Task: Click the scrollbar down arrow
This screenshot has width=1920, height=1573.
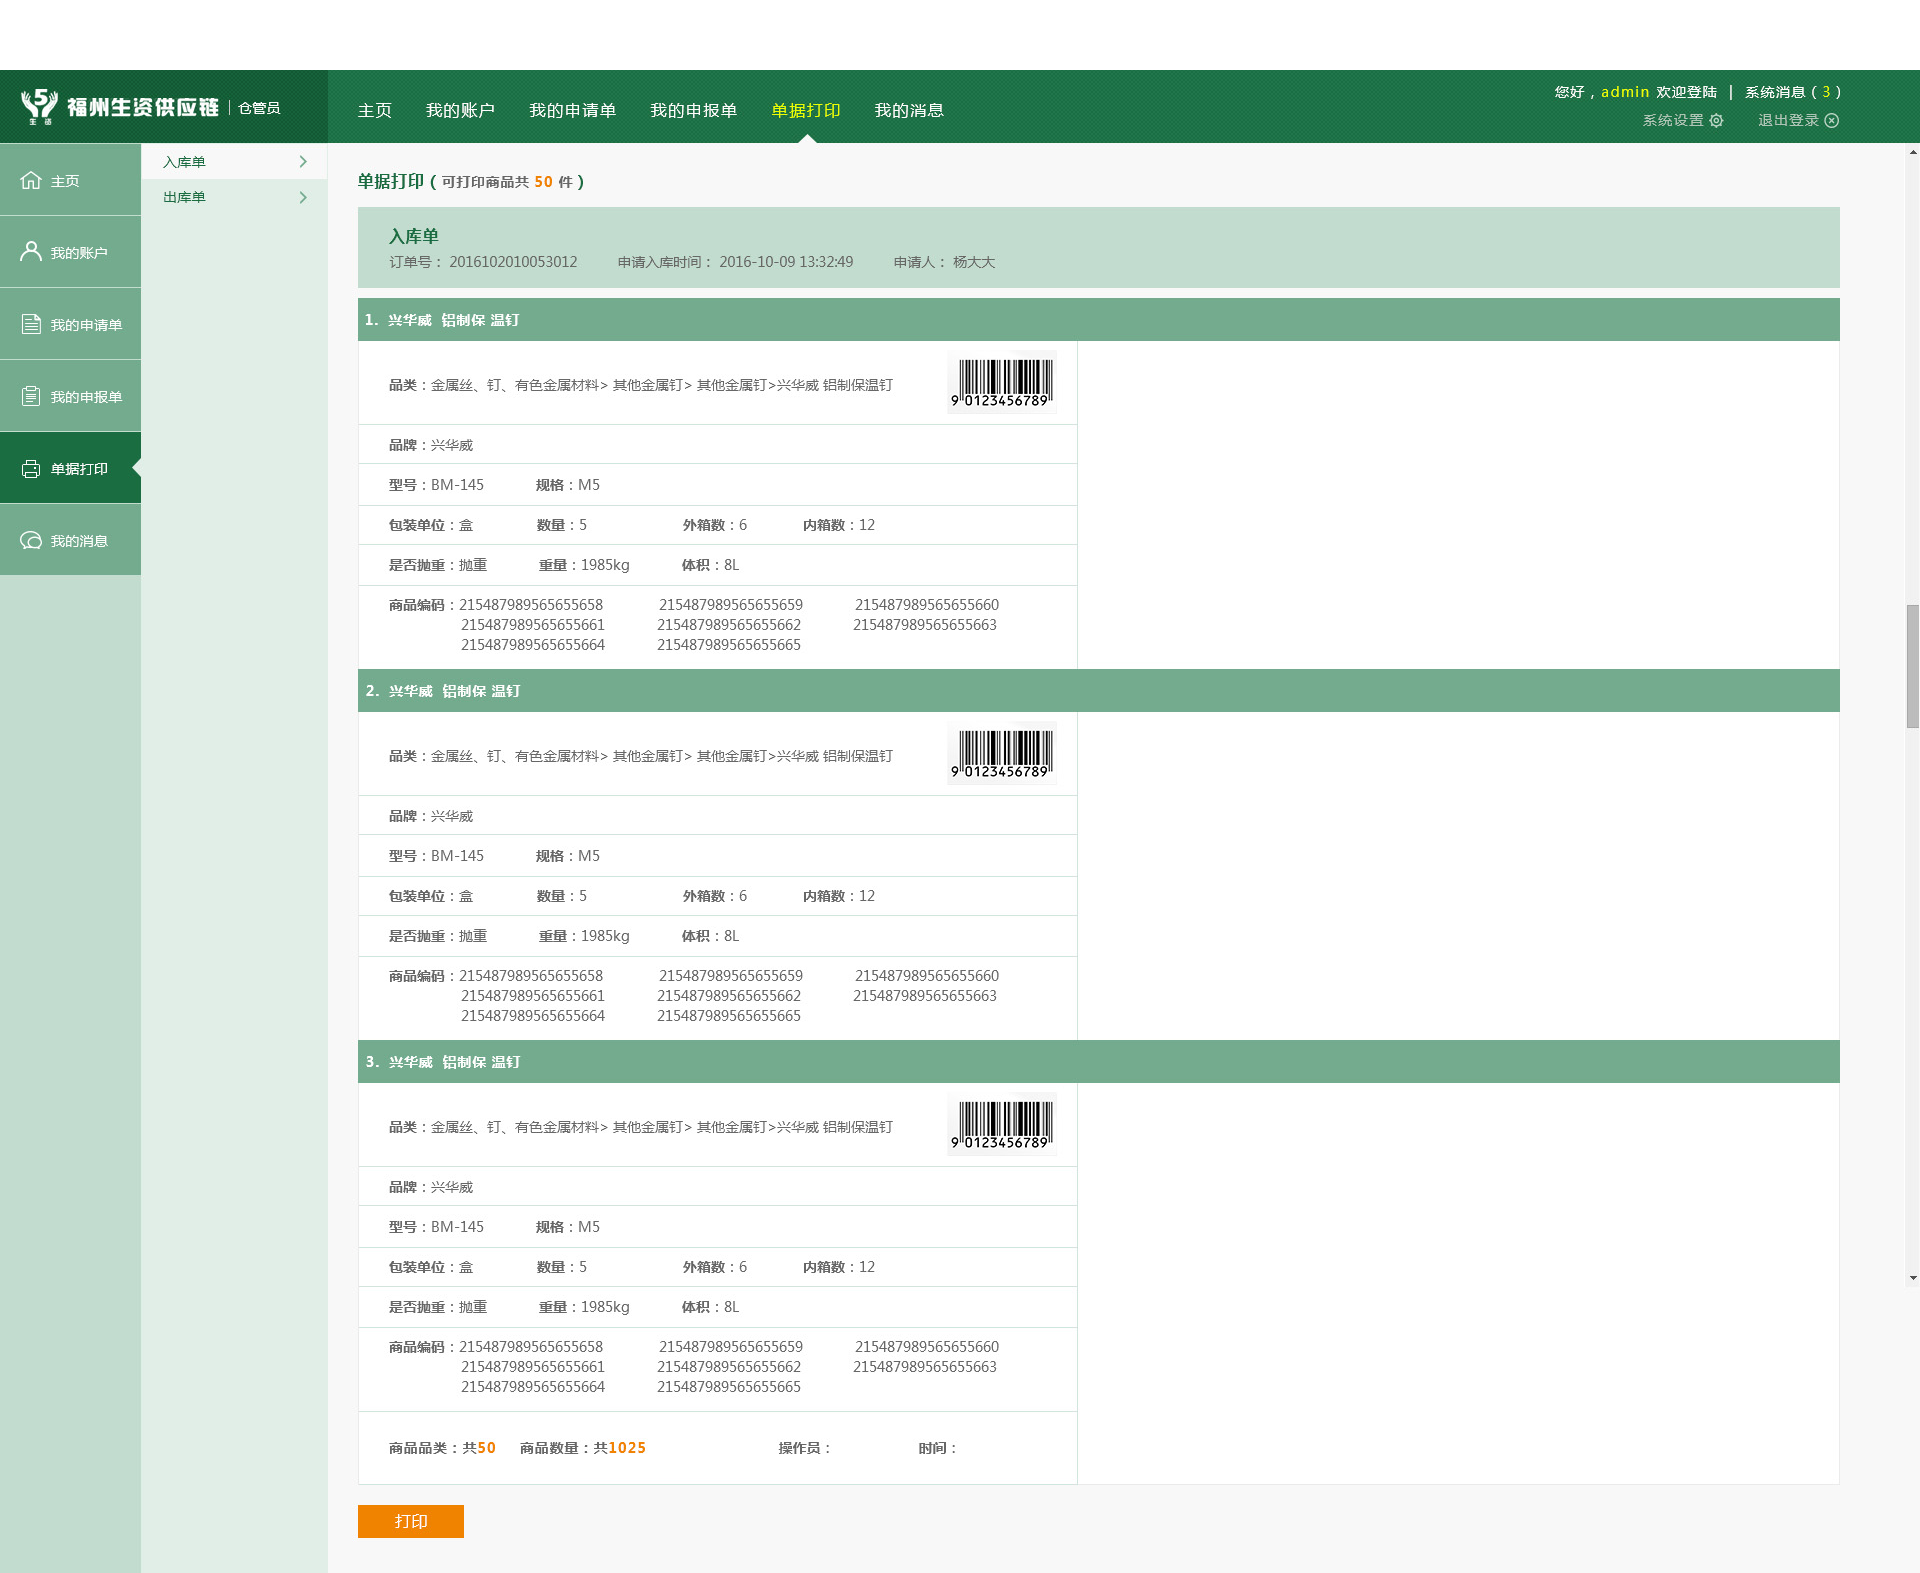Action: (1913, 1277)
